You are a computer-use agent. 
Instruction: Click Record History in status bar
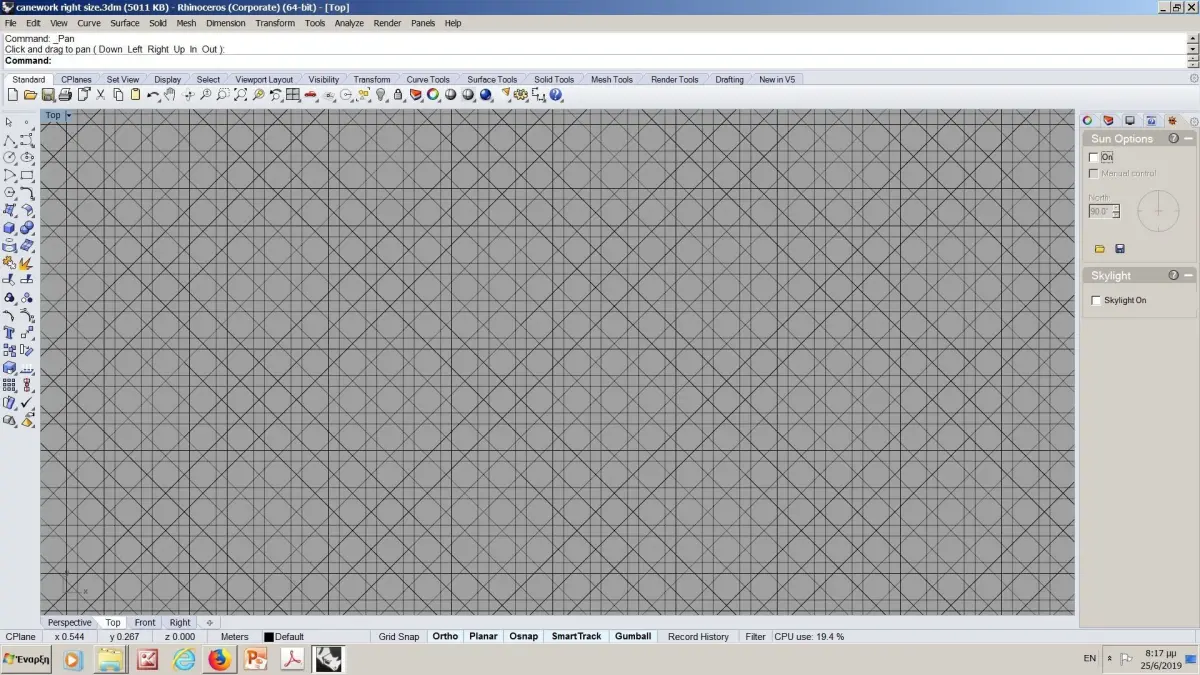tap(698, 636)
